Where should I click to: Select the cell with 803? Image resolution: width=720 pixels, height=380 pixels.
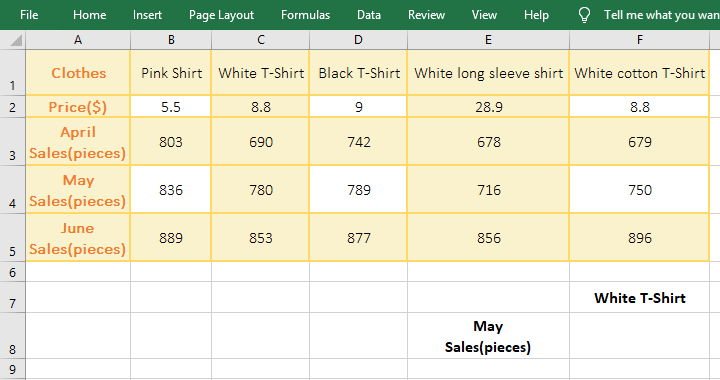(x=171, y=141)
